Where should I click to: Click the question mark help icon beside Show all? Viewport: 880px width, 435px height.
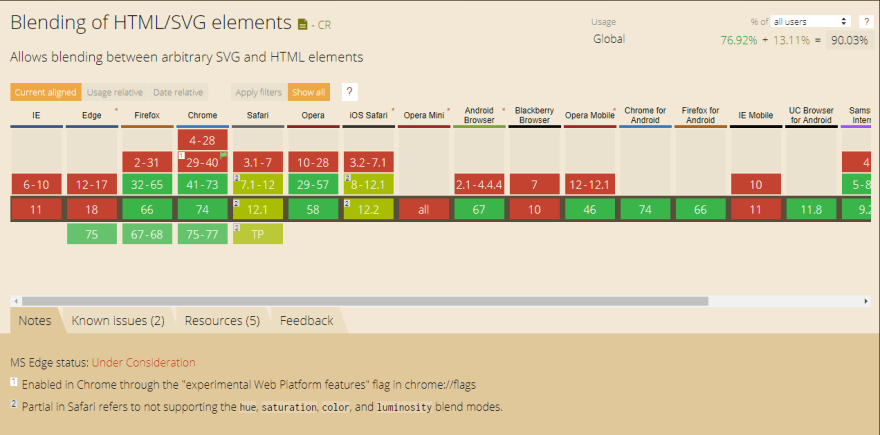tap(350, 92)
